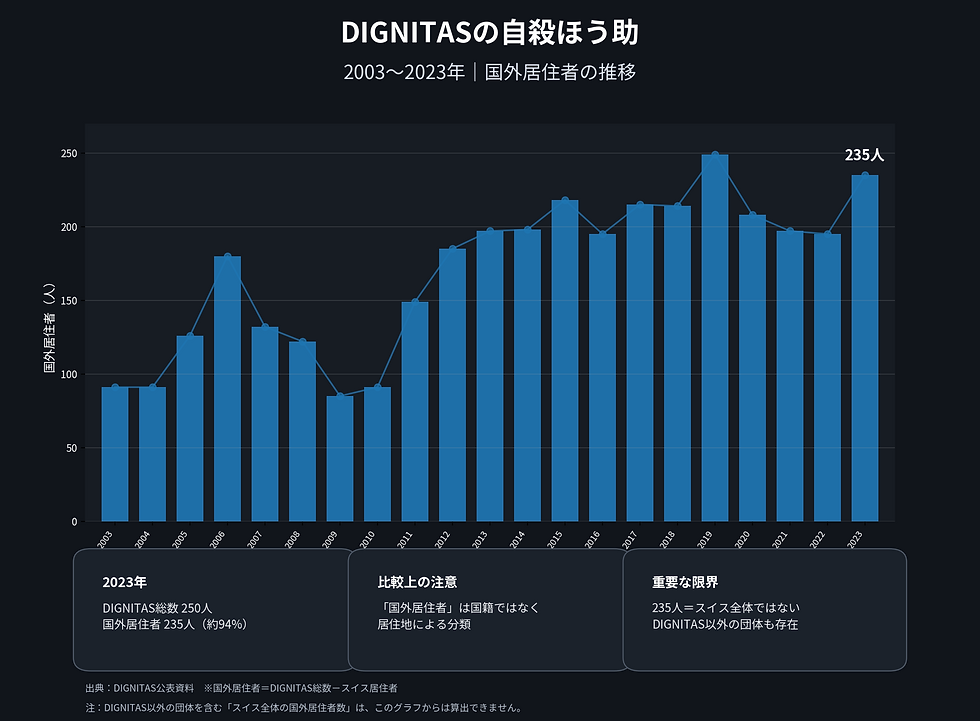Click the y-axis tick value "150"
The height and width of the screenshot is (721, 980).
[69, 301]
